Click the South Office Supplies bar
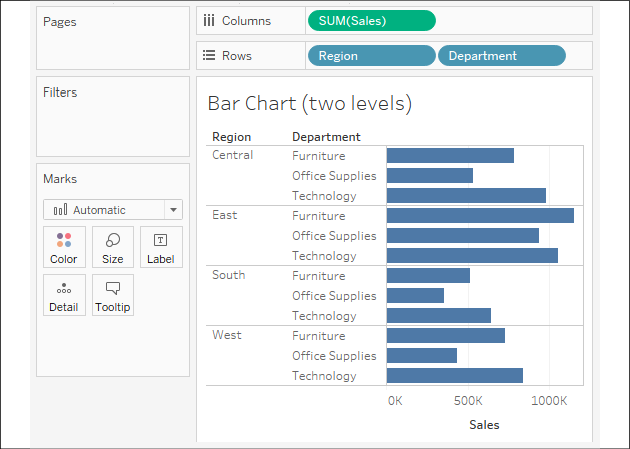The height and width of the screenshot is (449, 630). point(414,296)
